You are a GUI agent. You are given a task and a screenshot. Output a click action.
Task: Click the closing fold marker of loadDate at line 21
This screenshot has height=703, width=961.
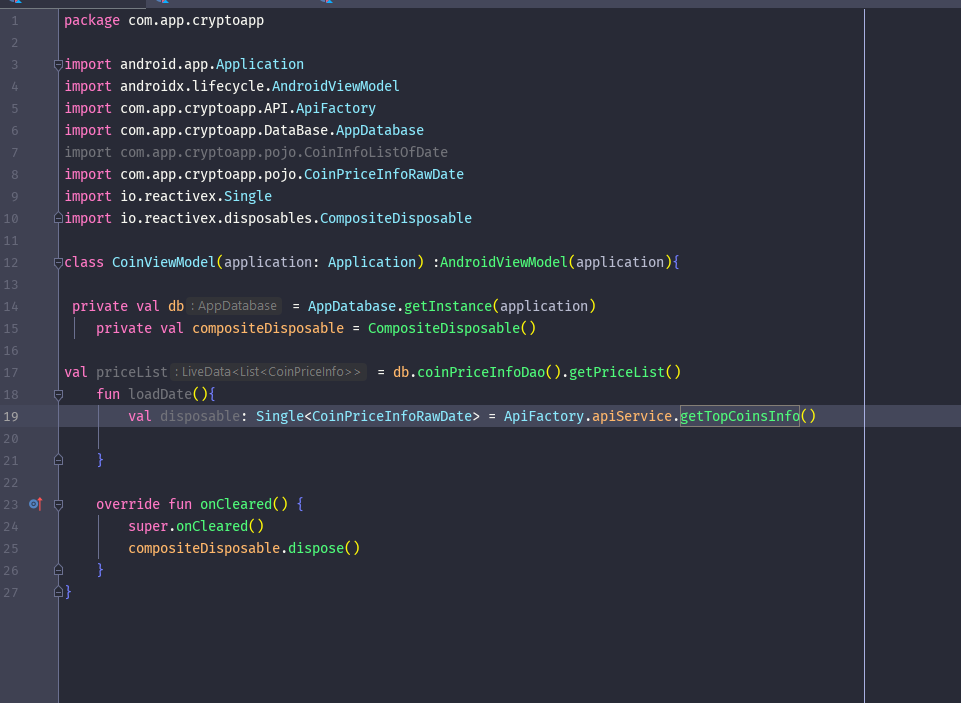[58, 460]
